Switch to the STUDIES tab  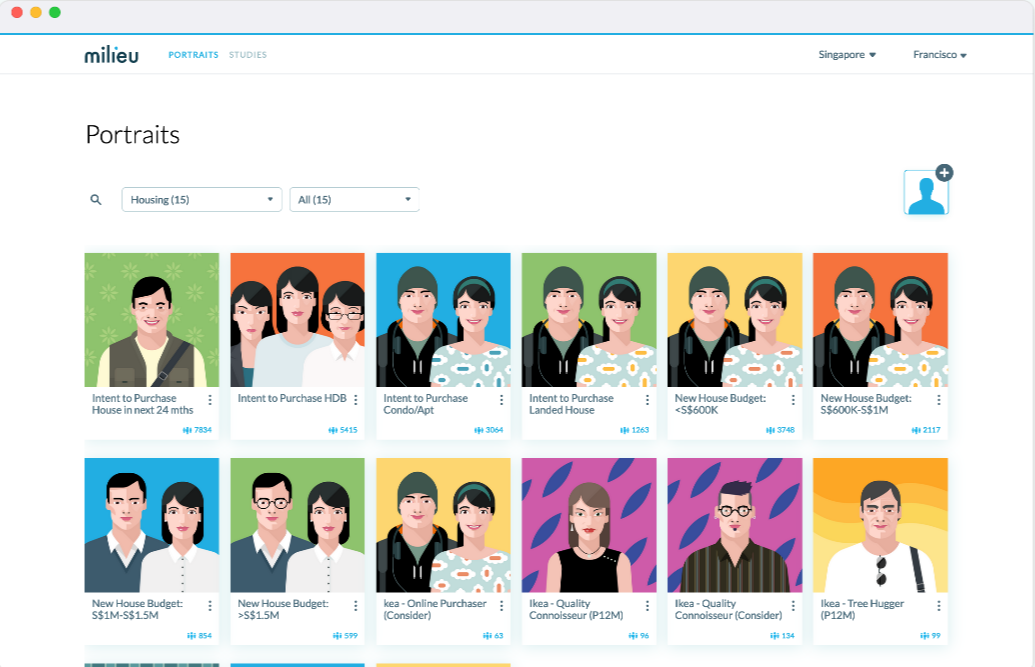pos(248,55)
